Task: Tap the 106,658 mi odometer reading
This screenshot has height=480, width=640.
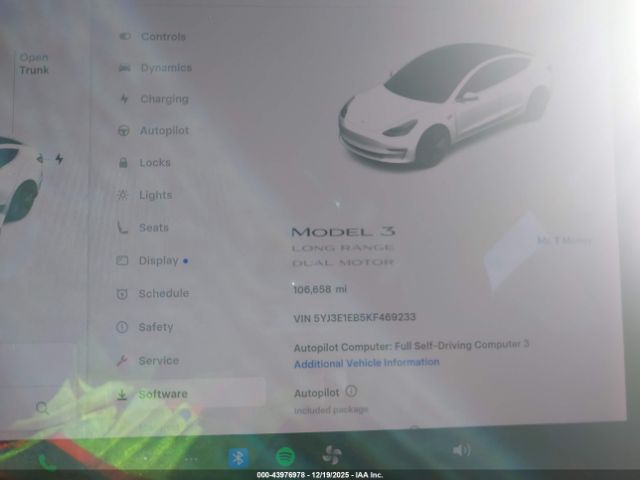Action: pos(320,289)
